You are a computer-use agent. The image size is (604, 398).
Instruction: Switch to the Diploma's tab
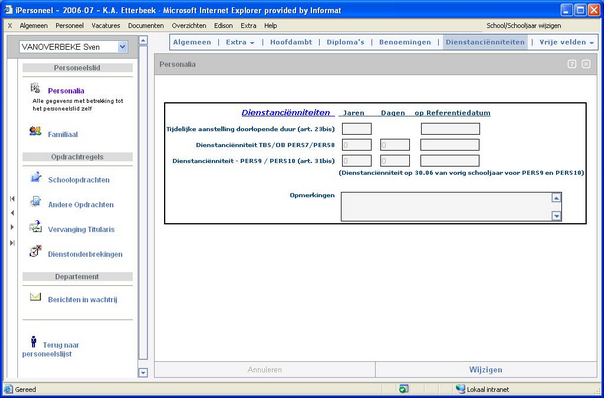tap(346, 42)
